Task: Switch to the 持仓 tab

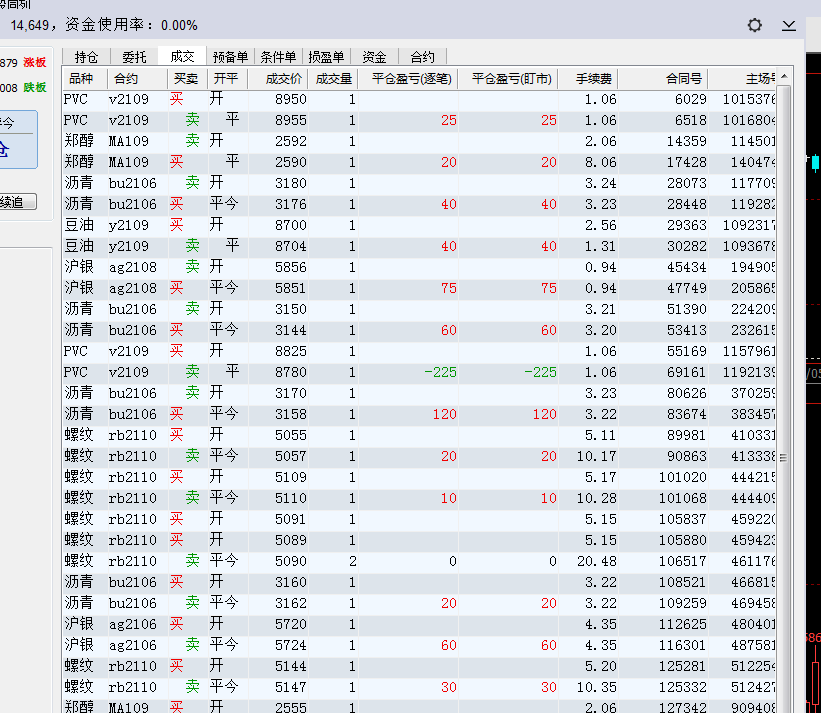Action: pyautogui.click(x=86, y=57)
